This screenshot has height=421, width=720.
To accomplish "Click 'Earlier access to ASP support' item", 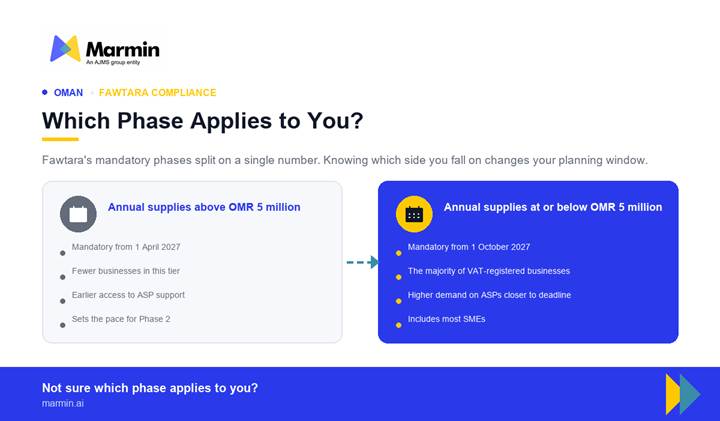I will pos(128,295).
